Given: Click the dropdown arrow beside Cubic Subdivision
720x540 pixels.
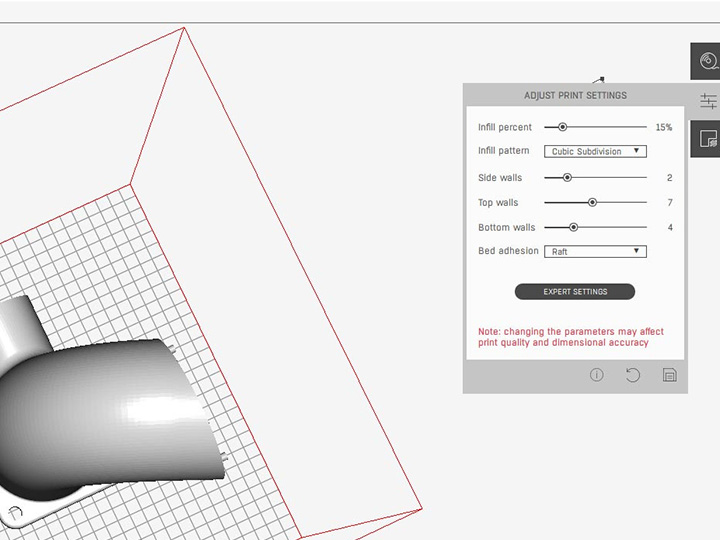Looking at the screenshot, I should pos(636,152).
